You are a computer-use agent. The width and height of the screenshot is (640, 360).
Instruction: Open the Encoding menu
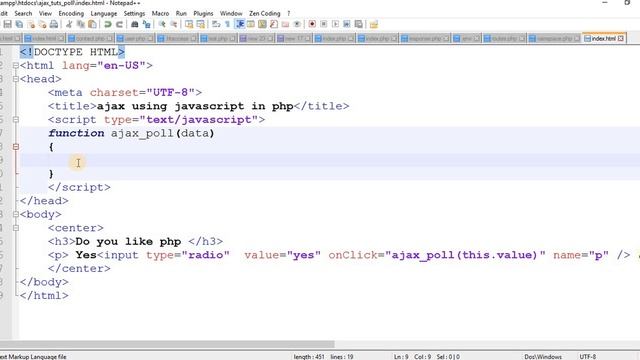[x=71, y=13]
